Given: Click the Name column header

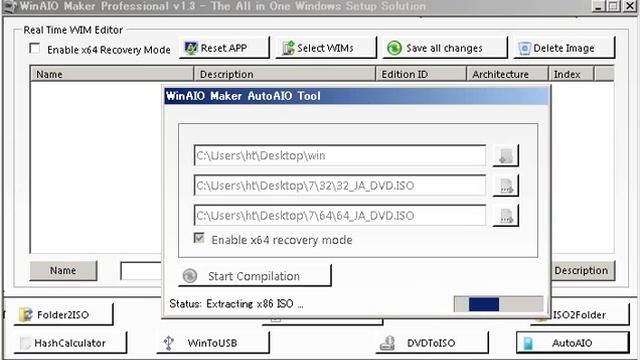Looking at the screenshot, I should click(x=111, y=74).
